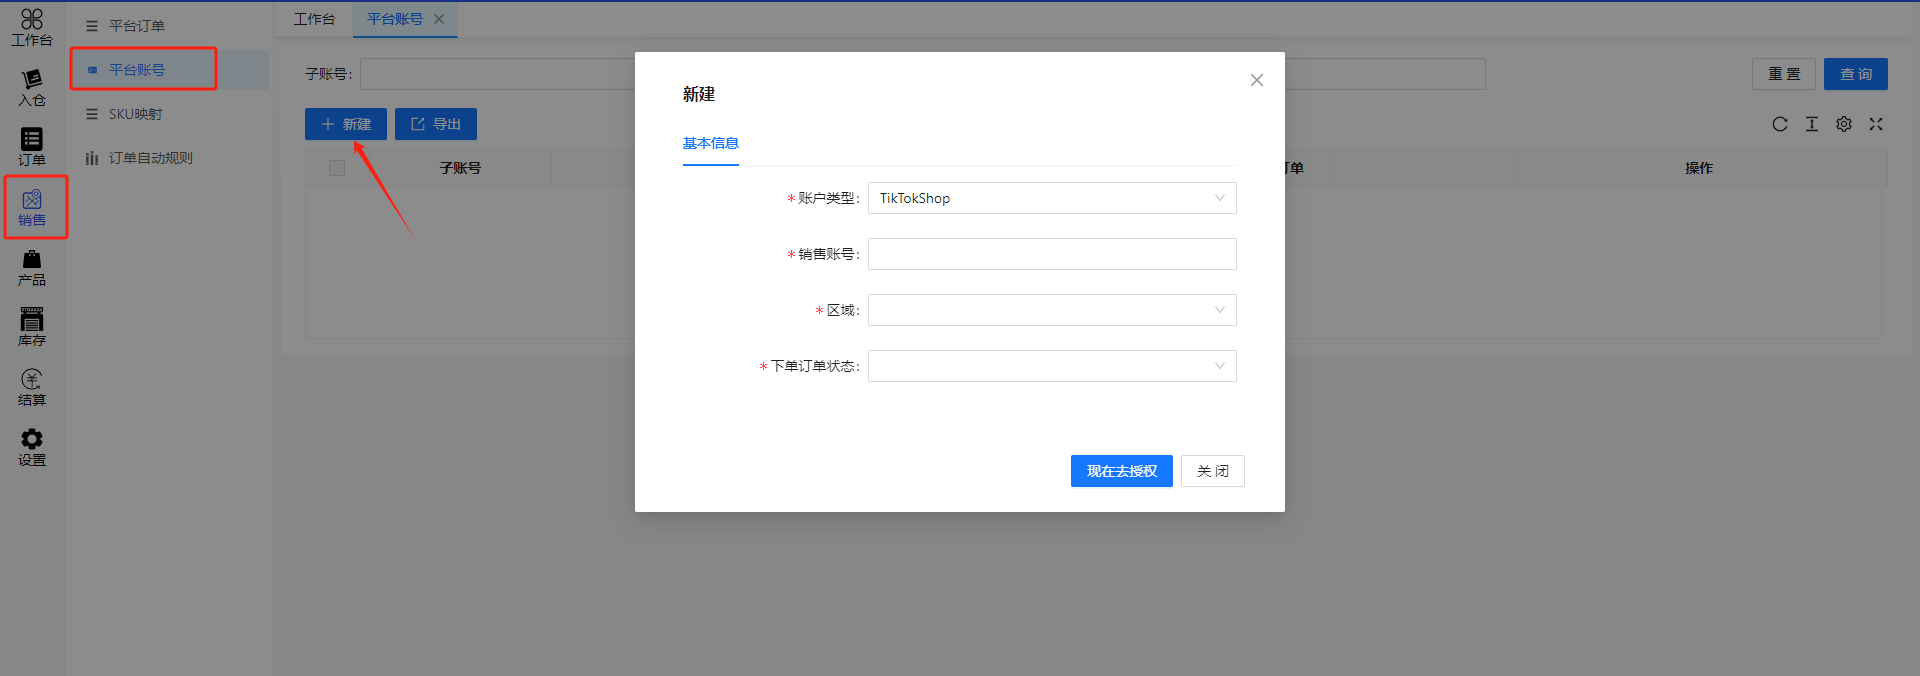Screen dimensions: 1920x676
Task: Click the 现在去授权 button
Action: point(1121,471)
